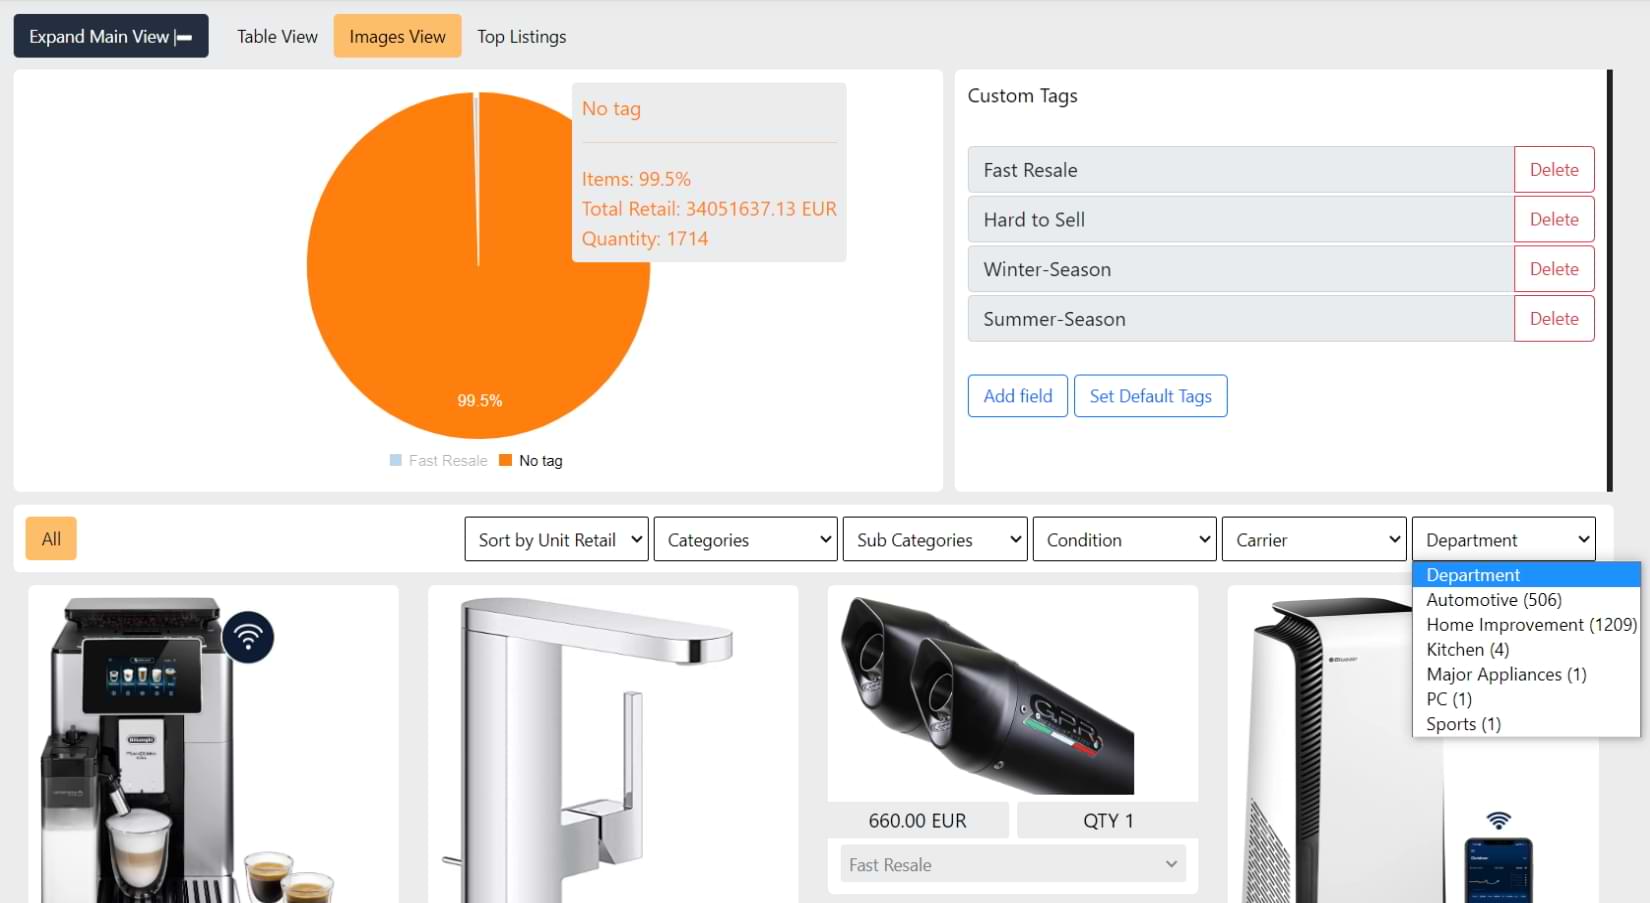
Task: Switch to Table View tab
Action: [277, 36]
